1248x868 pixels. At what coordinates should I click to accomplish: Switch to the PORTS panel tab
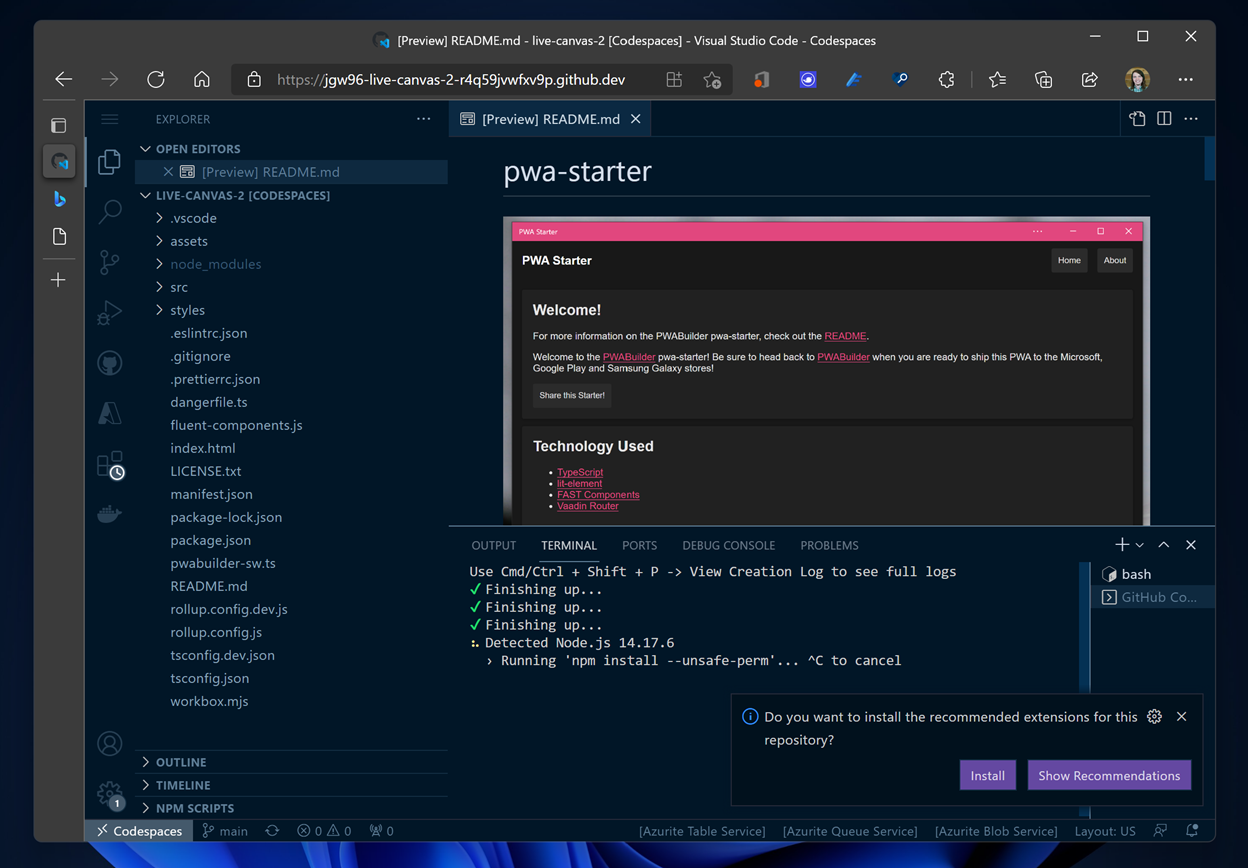tap(639, 546)
